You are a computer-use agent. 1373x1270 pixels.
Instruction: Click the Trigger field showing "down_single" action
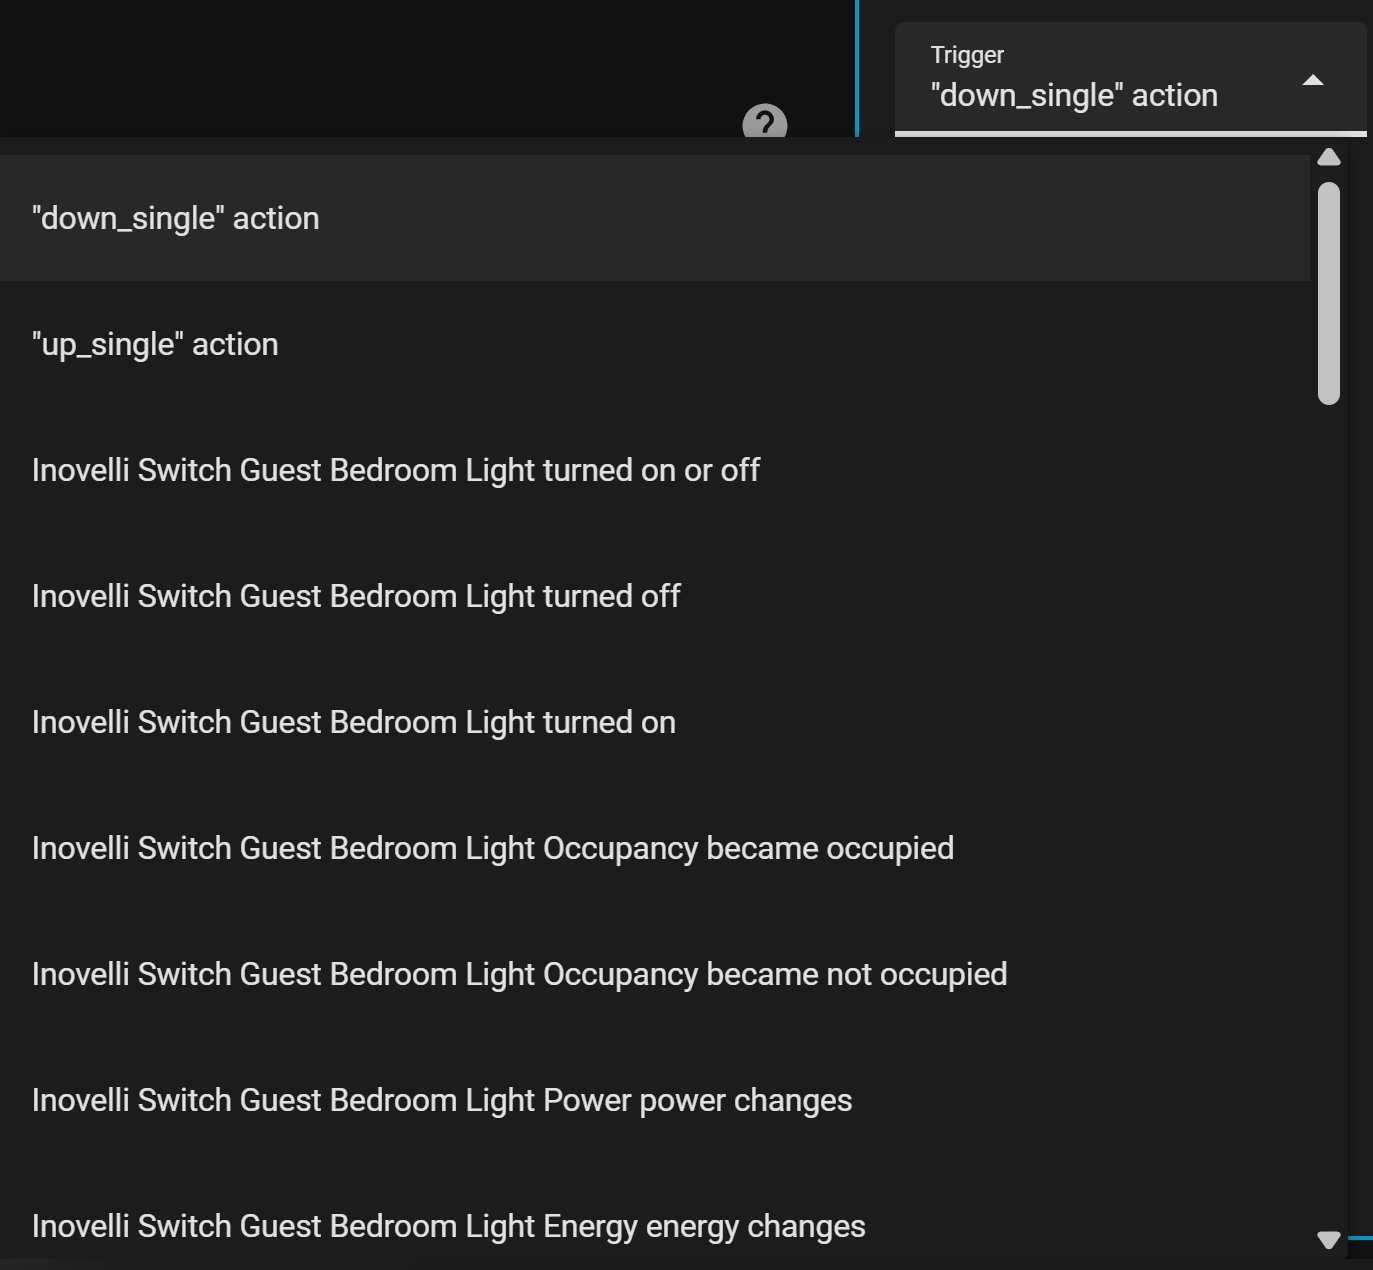pyautogui.click(x=1074, y=95)
